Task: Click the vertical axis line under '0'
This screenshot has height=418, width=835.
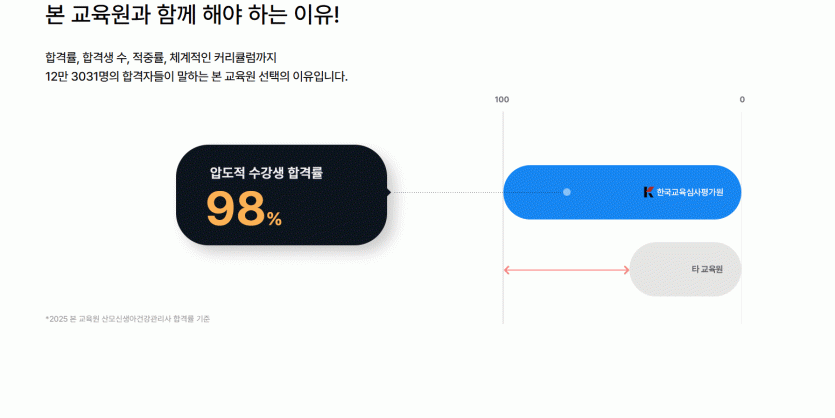Action: coord(742,140)
